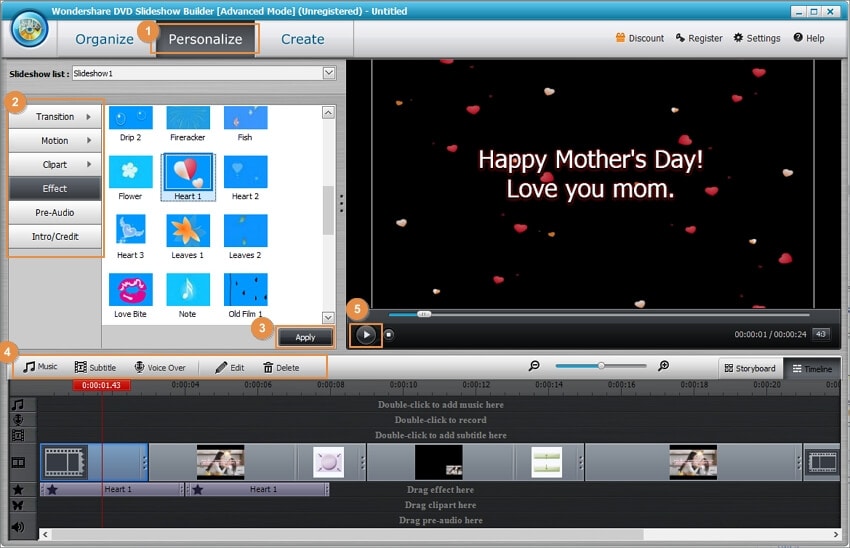
Task: Add a Subtitle from the toolbar
Action: pos(95,367)
